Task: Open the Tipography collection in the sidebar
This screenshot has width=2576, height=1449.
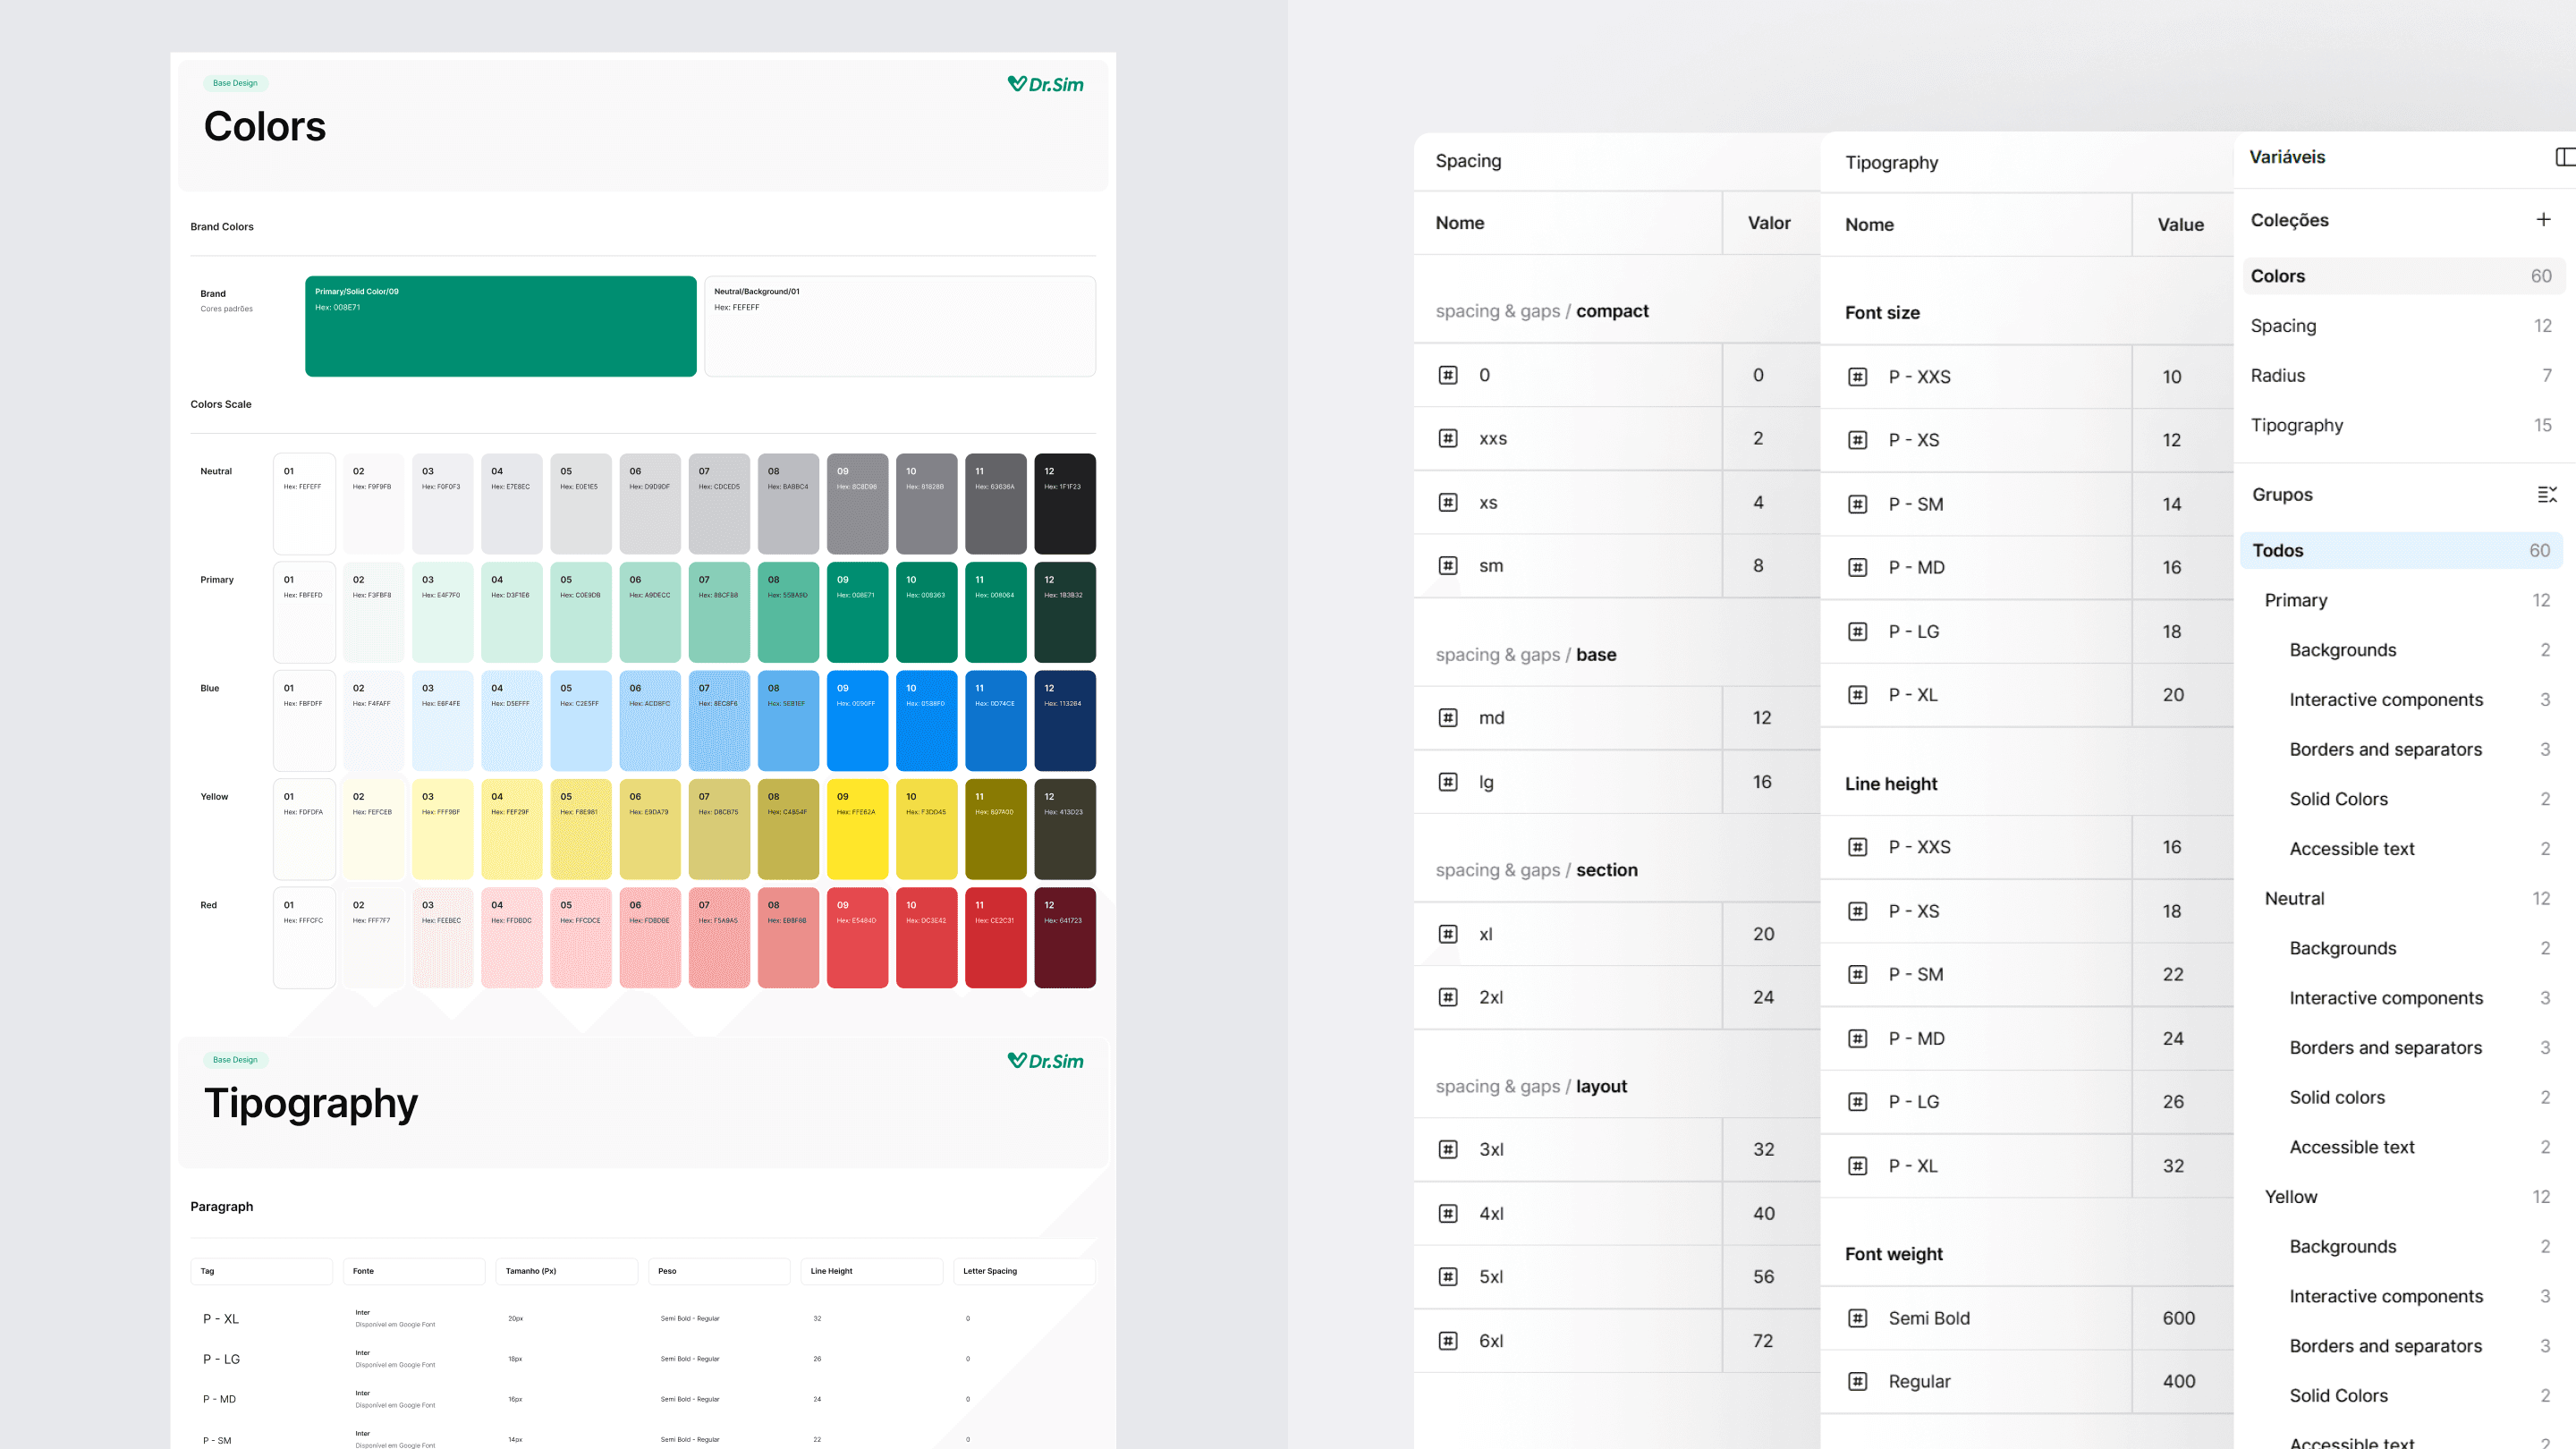Action: 2296,425
